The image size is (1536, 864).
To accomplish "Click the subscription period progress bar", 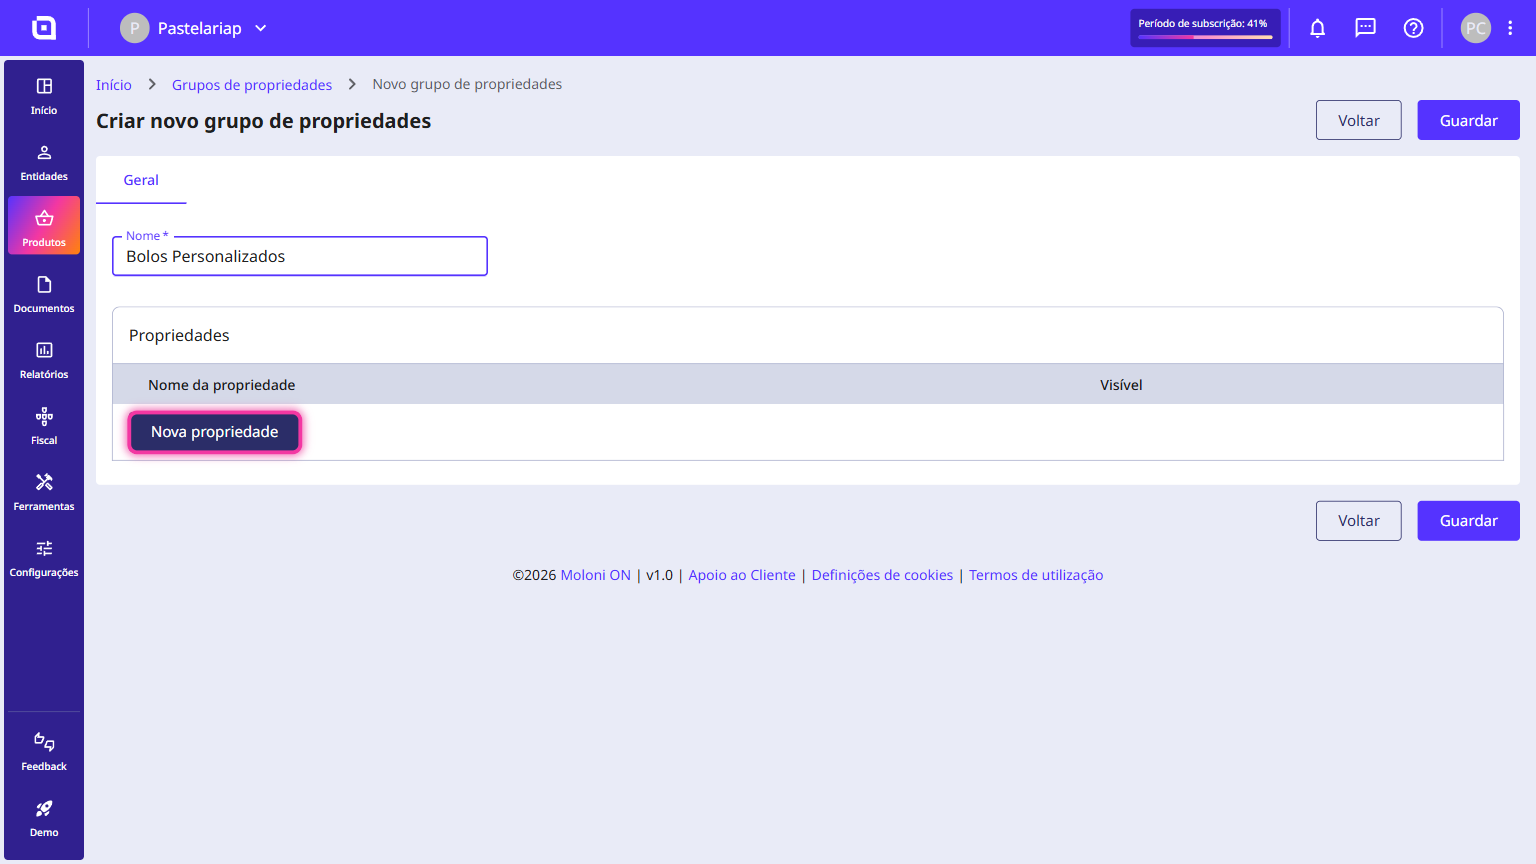I will pyautogui.click(x=1205, y=37).
